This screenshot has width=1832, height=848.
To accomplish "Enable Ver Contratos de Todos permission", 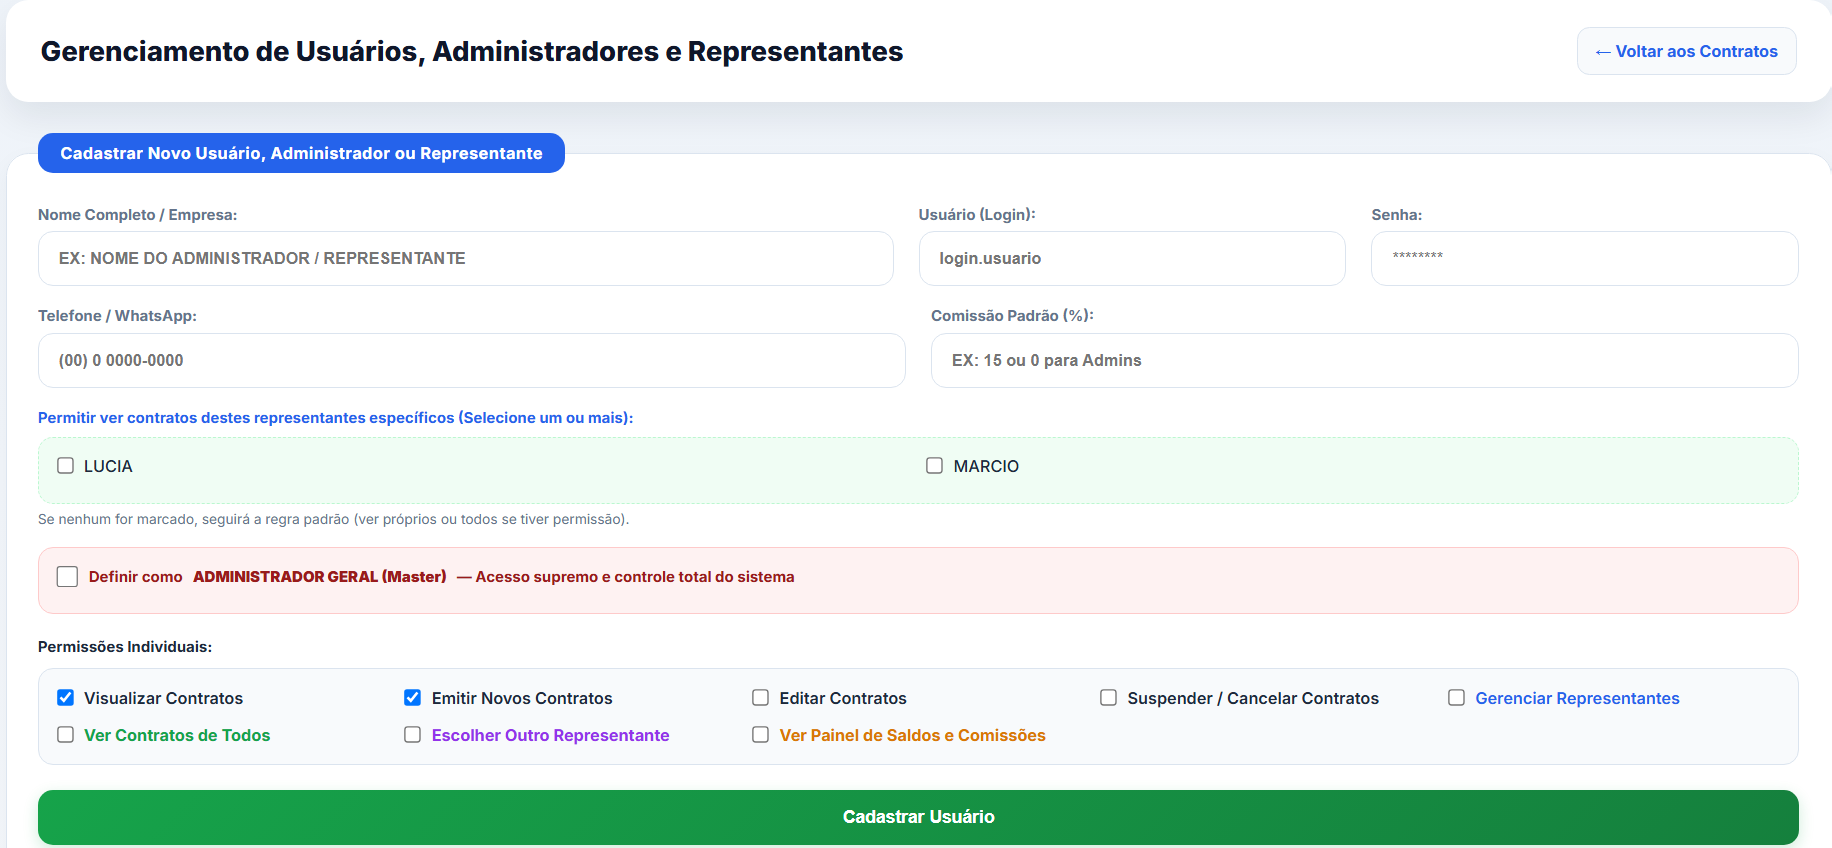I will pyautogui.click(x=66, y=735).
